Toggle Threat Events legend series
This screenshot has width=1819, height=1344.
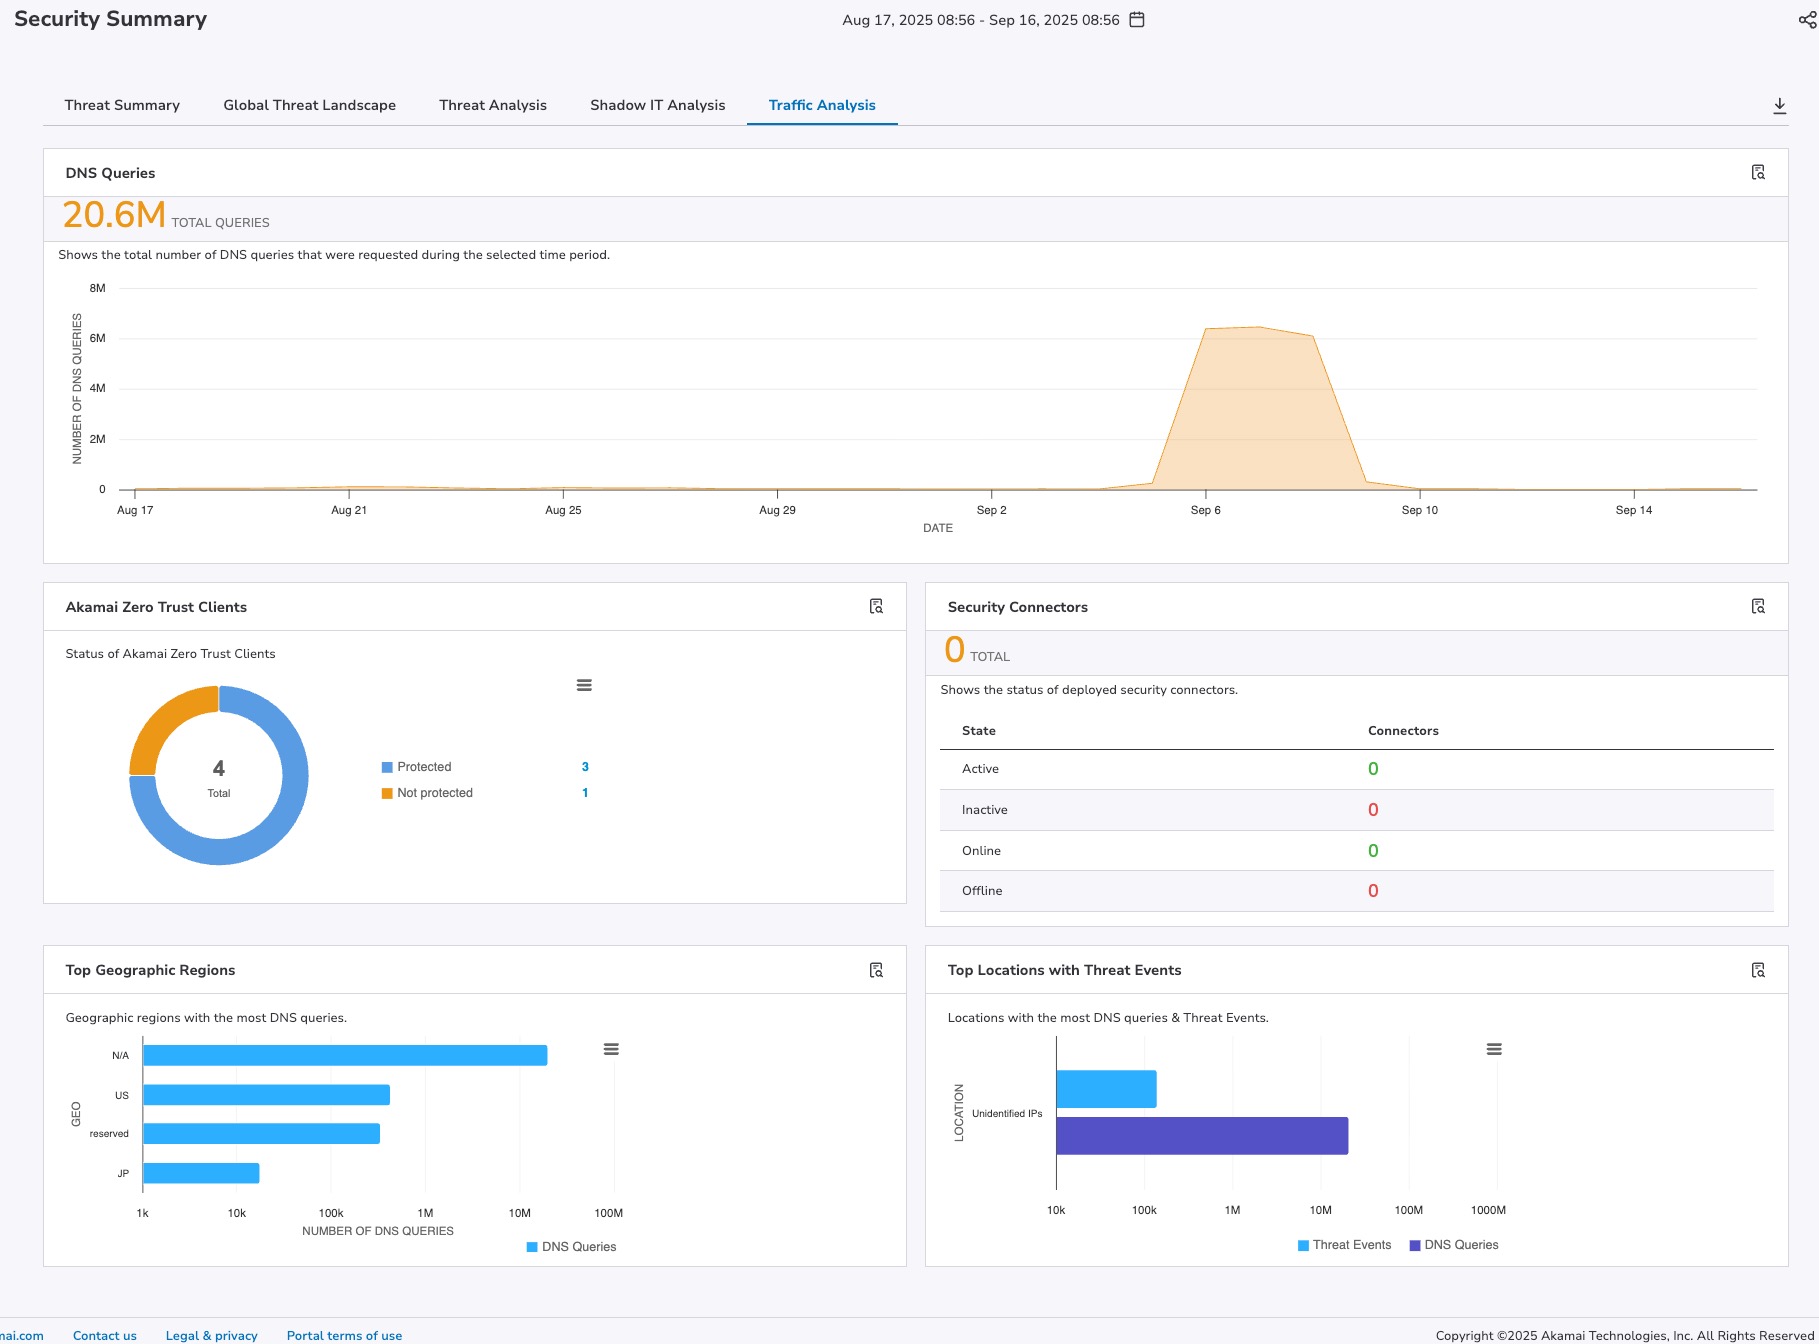click(1350, 1245)
